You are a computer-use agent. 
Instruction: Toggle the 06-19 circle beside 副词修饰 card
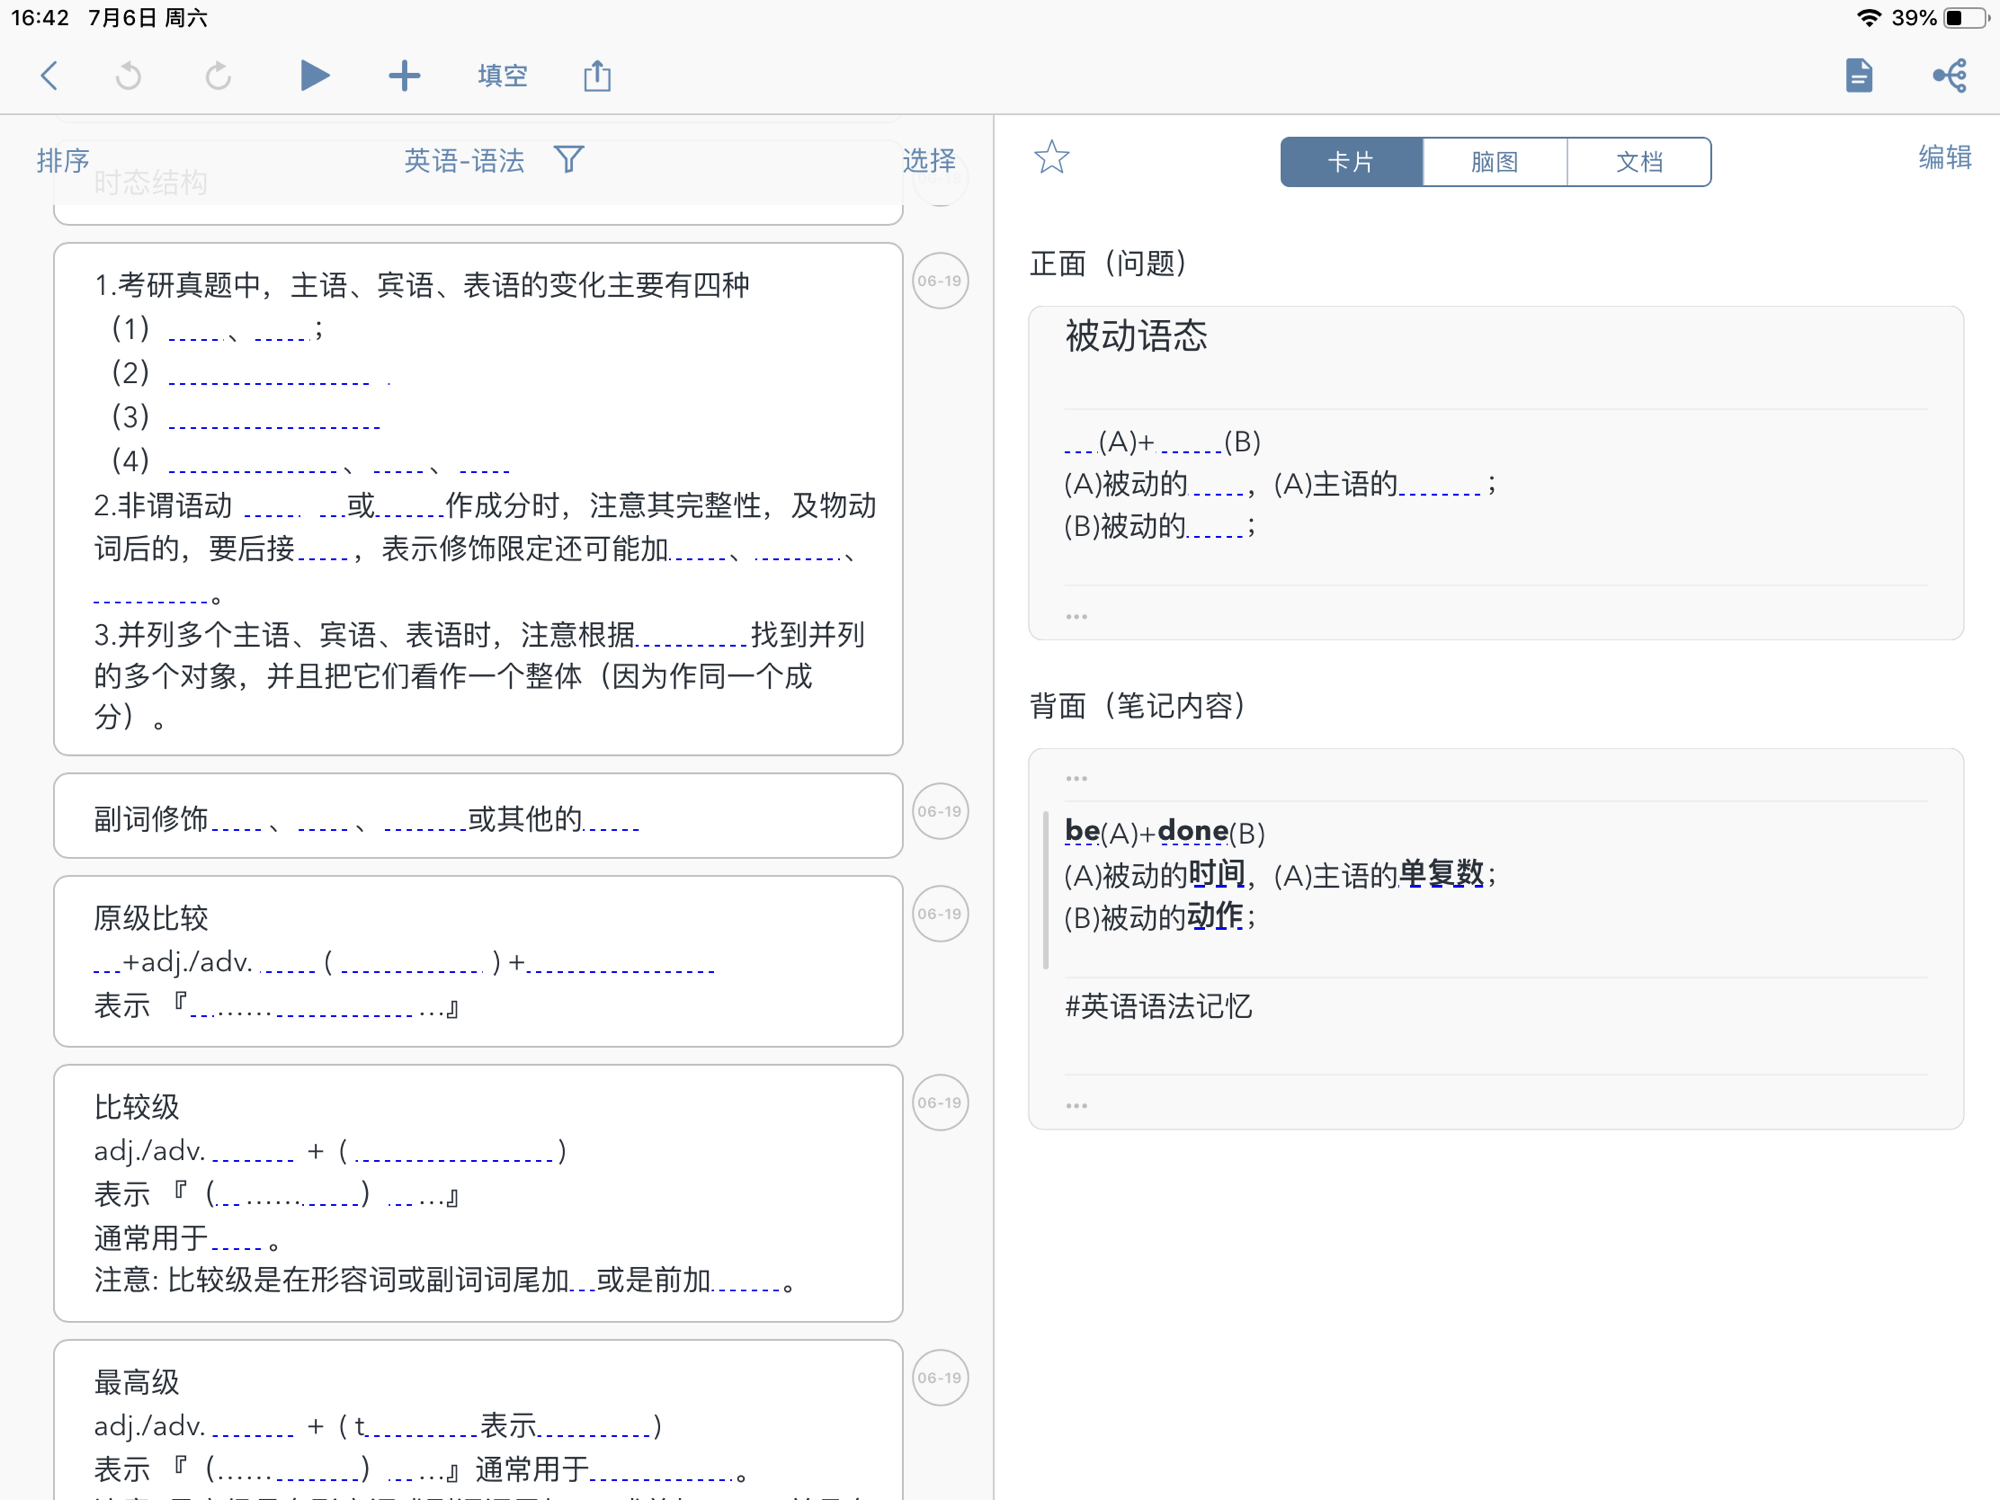point(940,811)
